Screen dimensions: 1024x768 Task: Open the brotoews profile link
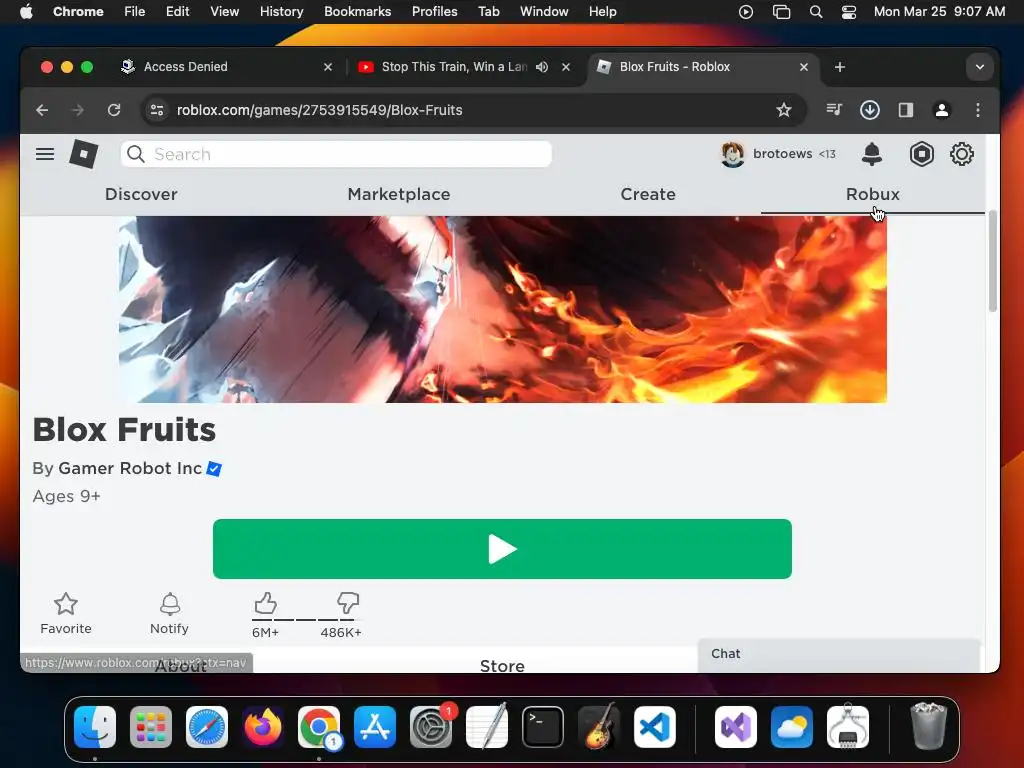782,154
